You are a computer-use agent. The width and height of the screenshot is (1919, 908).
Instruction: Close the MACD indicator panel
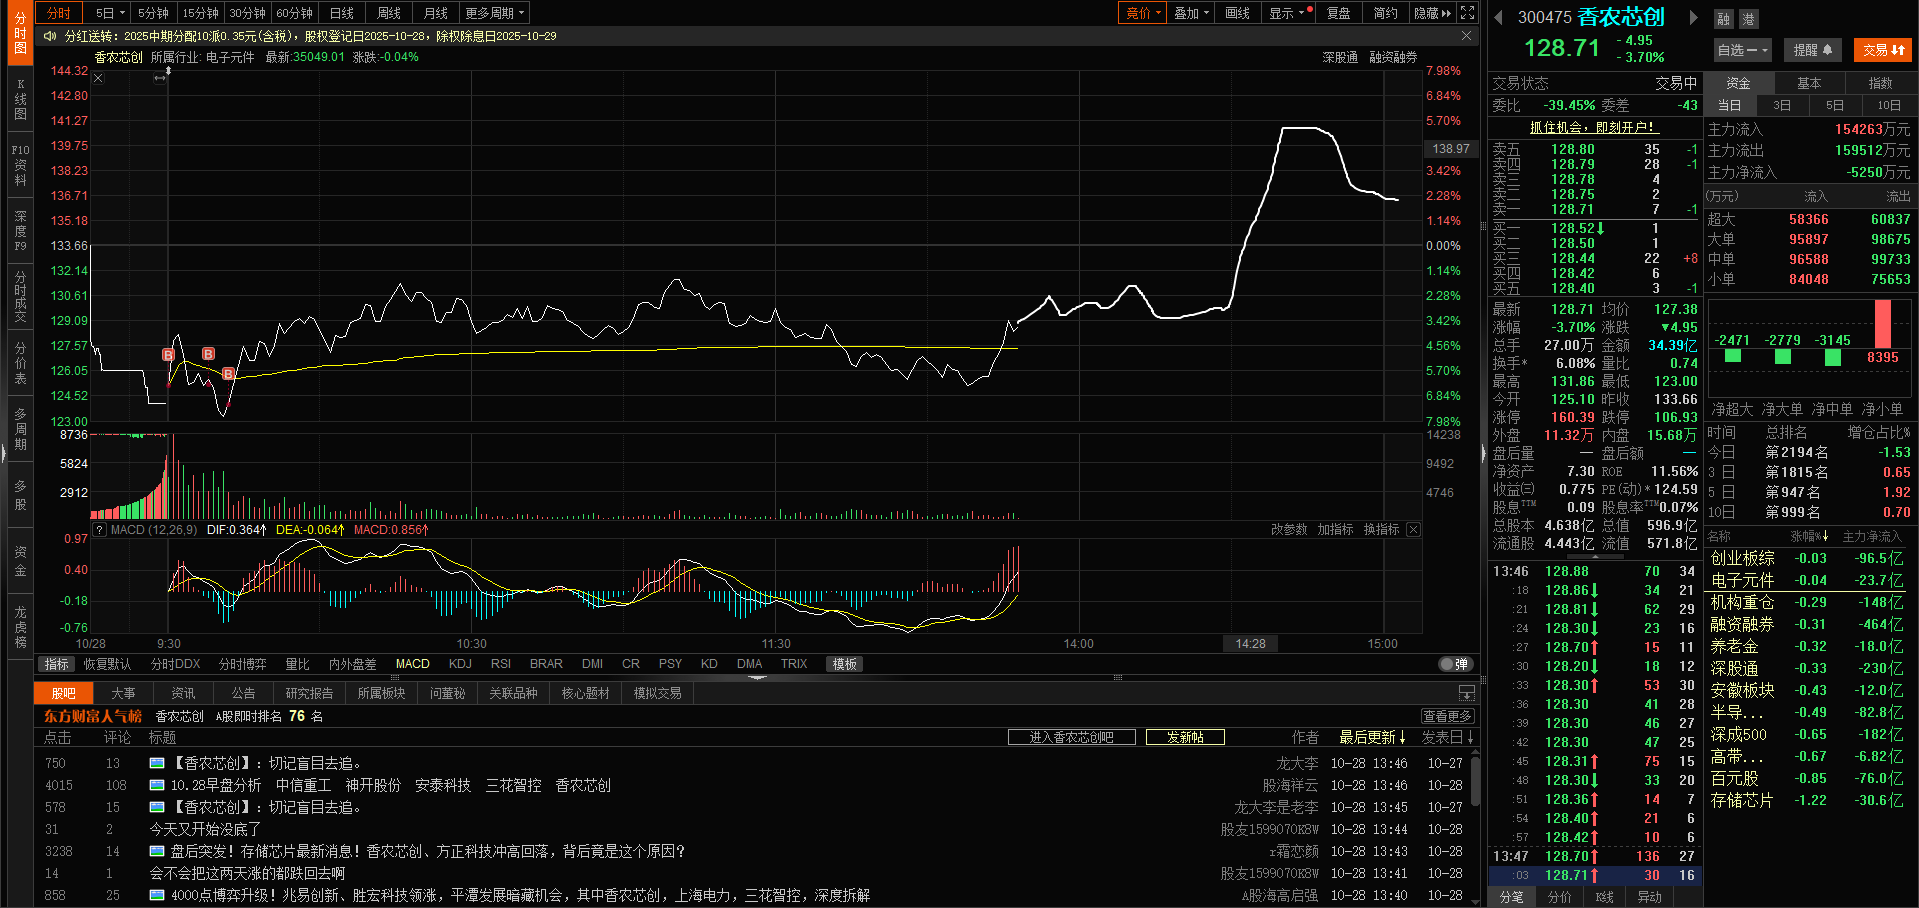click(x=1413, y=530)
